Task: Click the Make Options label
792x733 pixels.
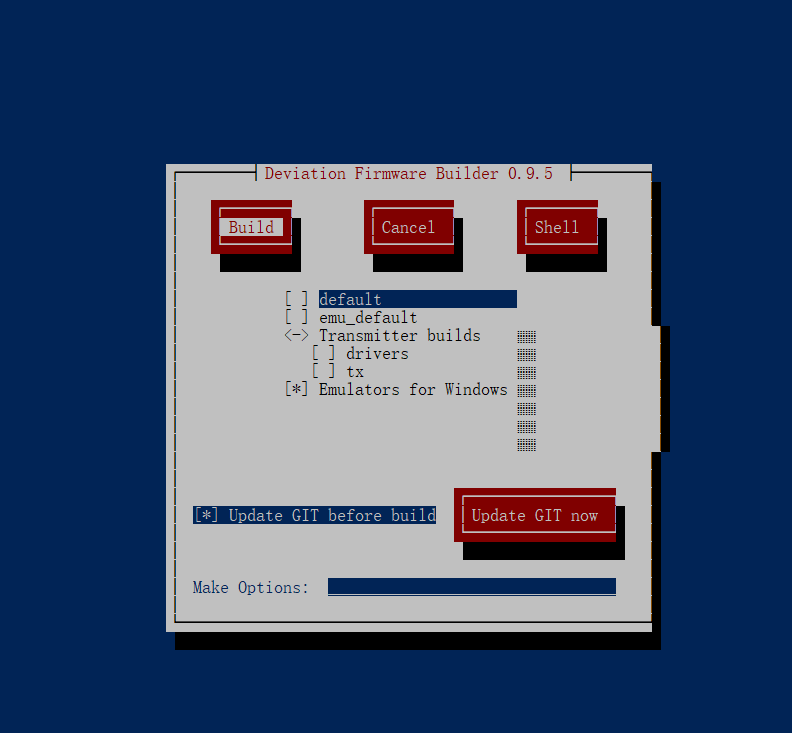Action: click(251, 587)
